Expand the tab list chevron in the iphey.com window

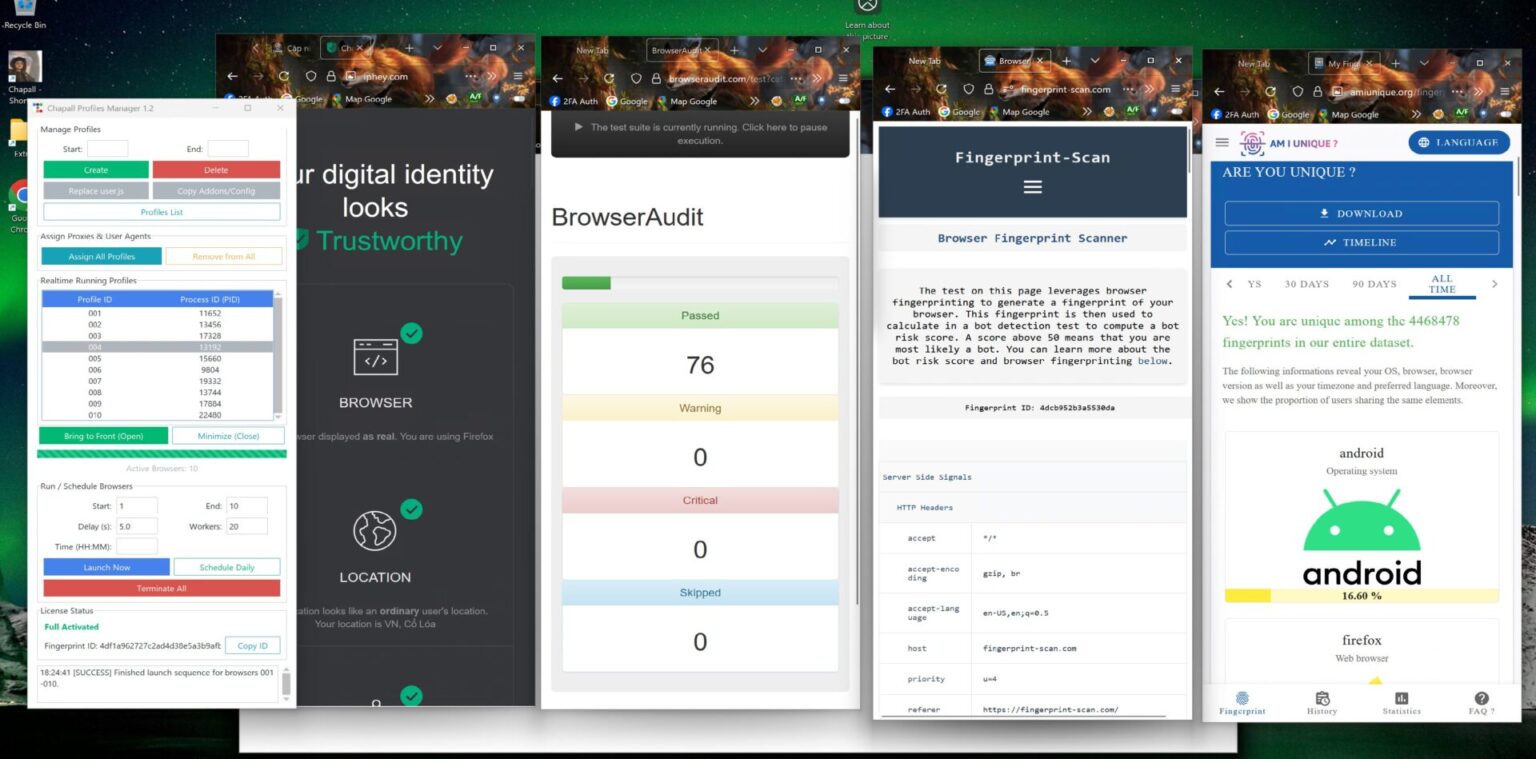point(437,48)
